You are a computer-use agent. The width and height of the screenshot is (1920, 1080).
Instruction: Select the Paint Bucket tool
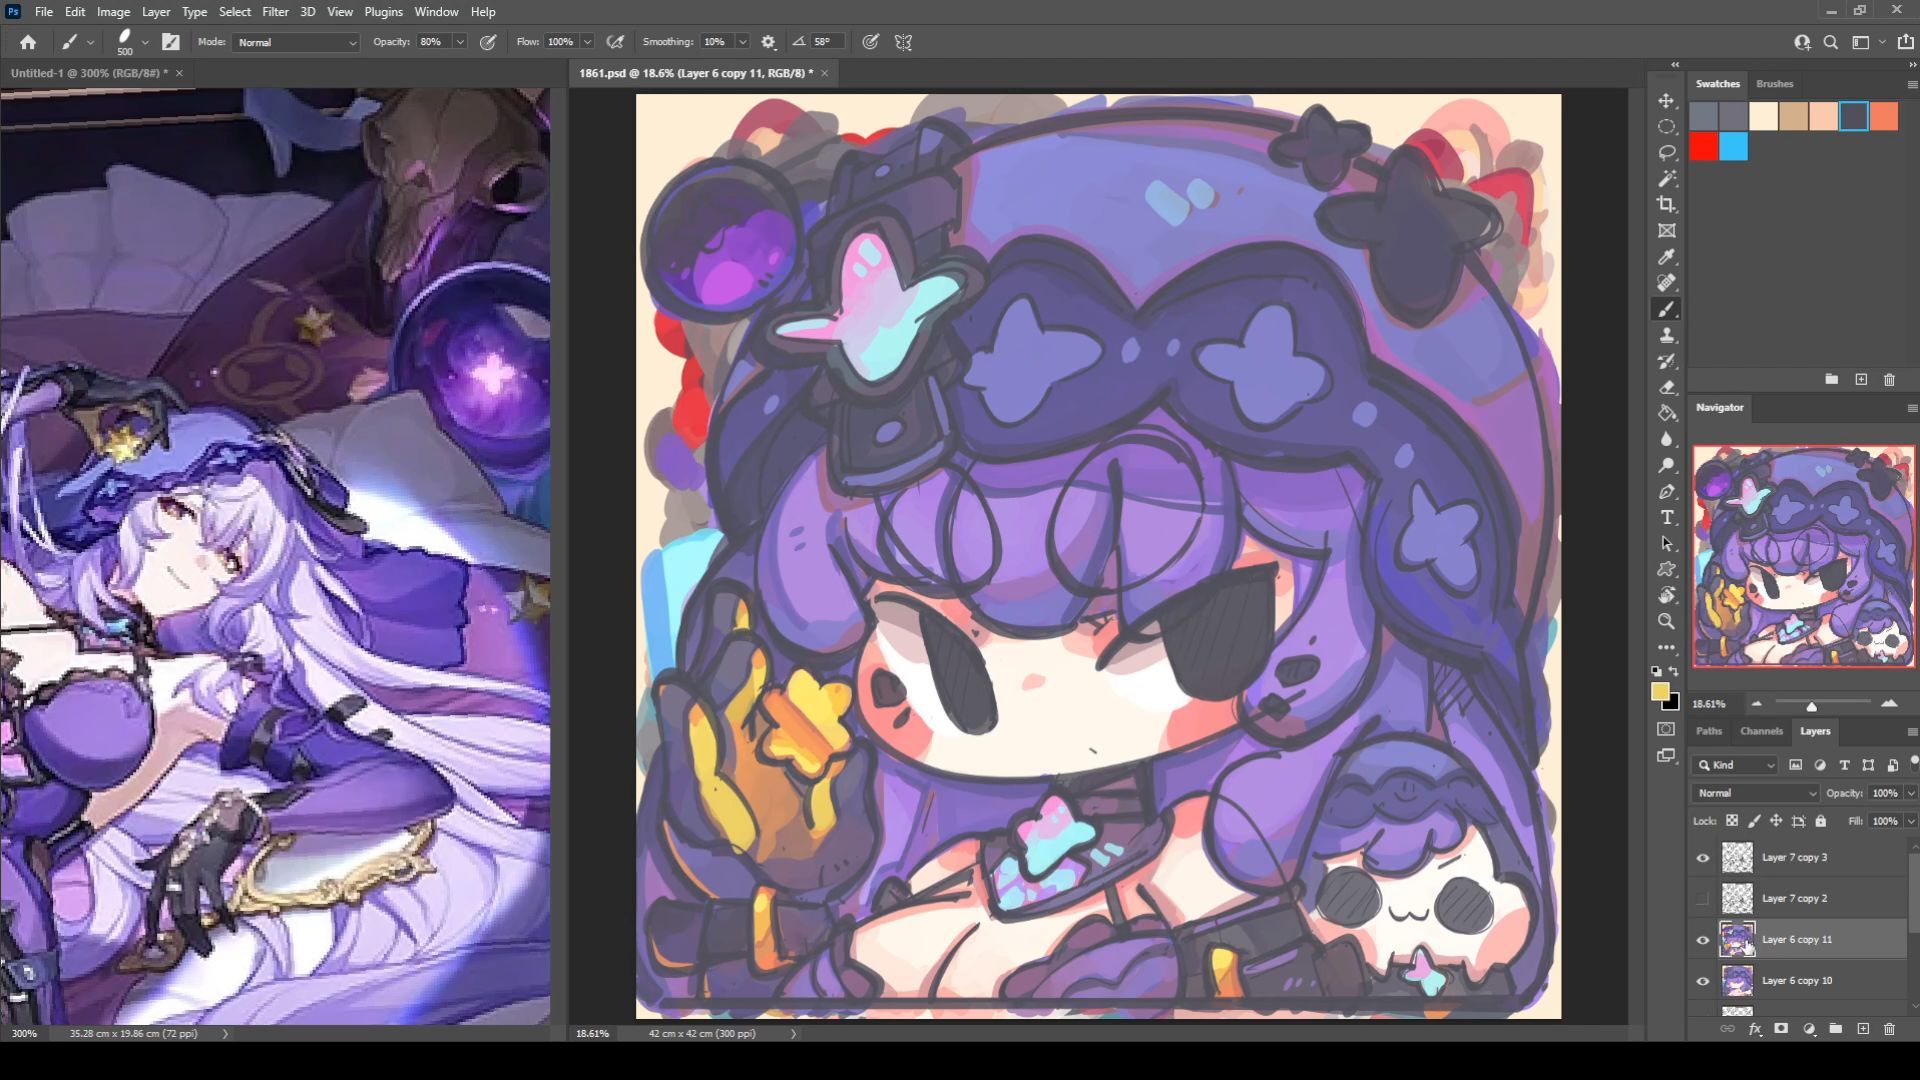[1666, 413]
